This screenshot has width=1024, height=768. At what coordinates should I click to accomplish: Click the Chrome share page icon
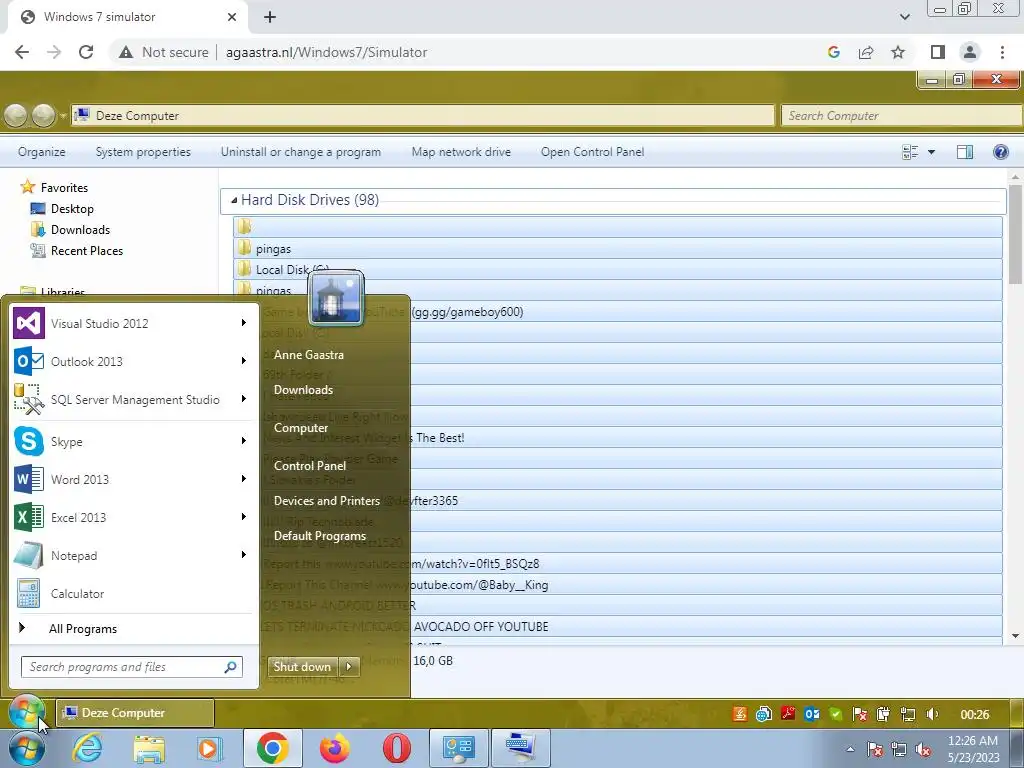pyautogui.click(x=866, y=52)
